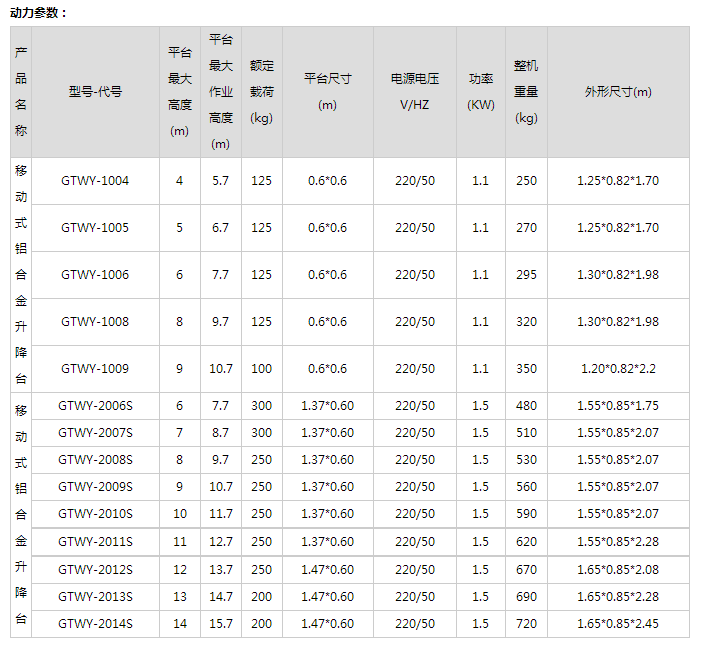The height and width of the screenshot is (646, 702).
Task: Select the '型号-代号' column header
Action: pos(95,92)
